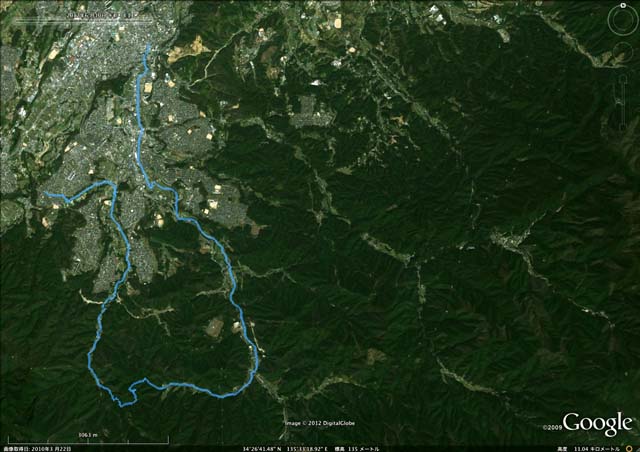Click the date label above time slider

coord(101,15)
